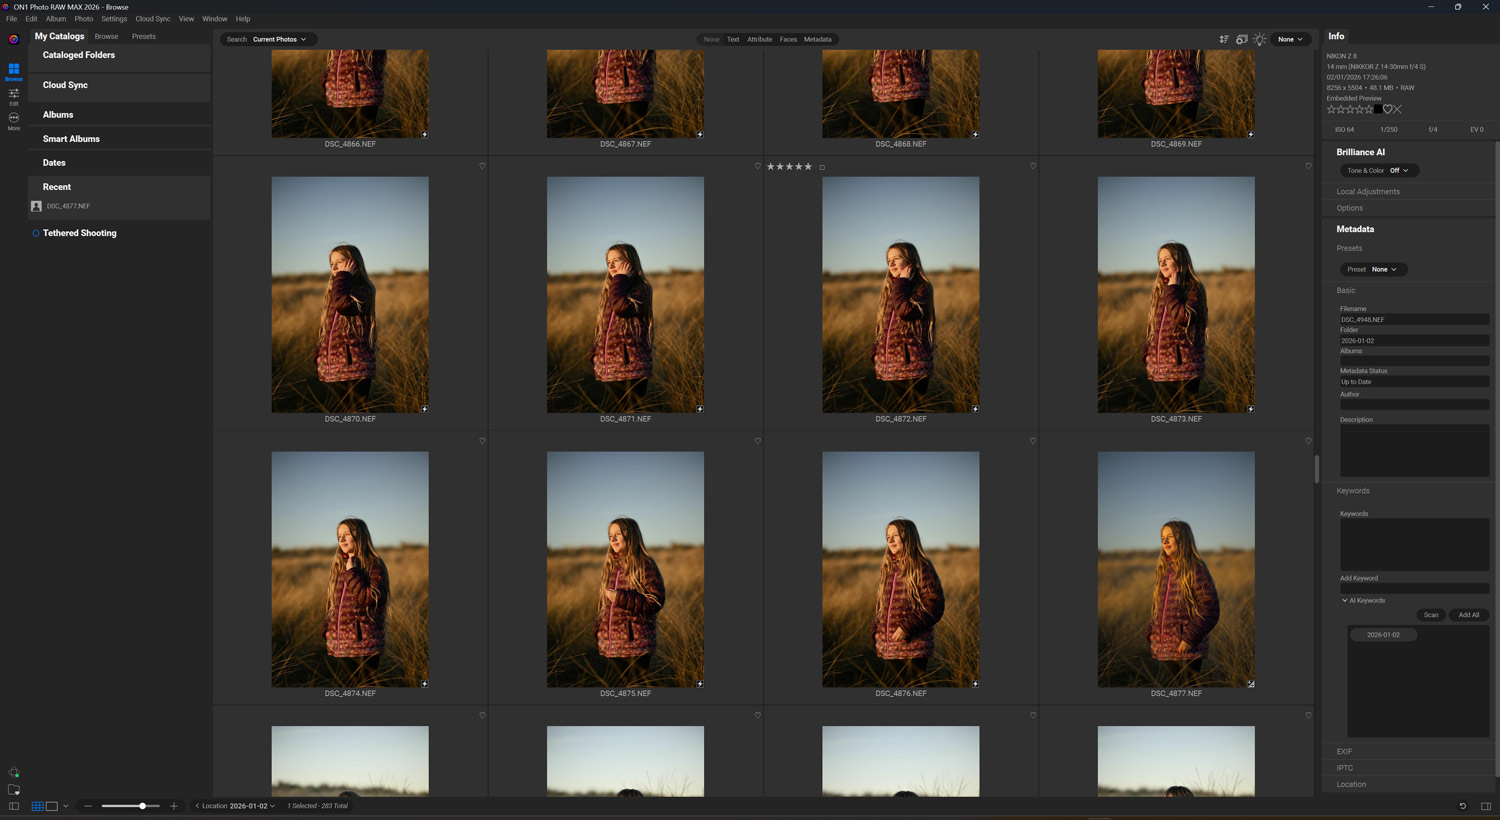Click the lightbulb enhance icon in toolbar
Viewport: 1500px width, 820px height.
[x=1261, y=39]
